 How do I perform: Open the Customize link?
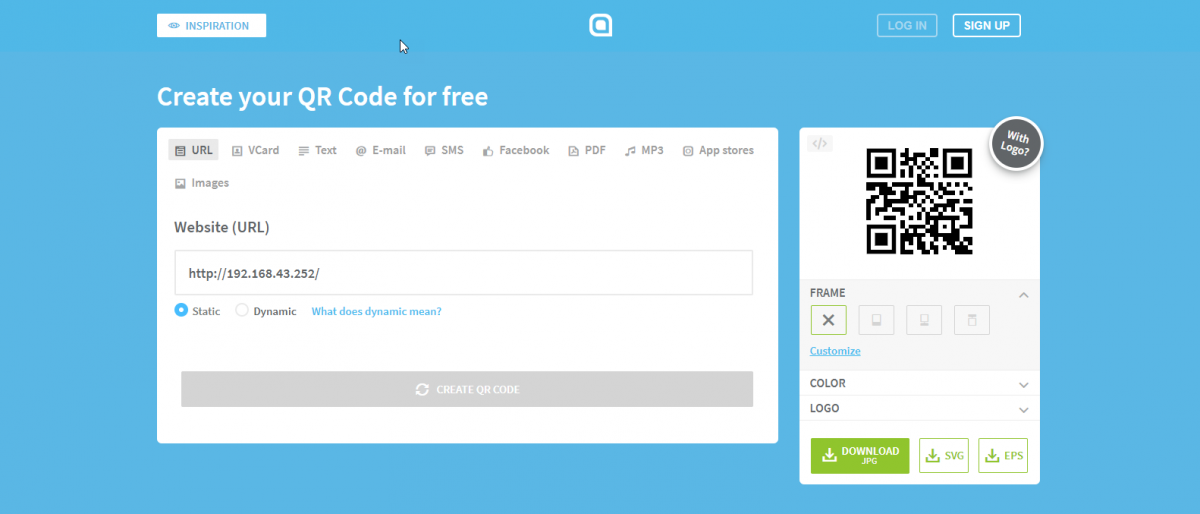[835, 351]
